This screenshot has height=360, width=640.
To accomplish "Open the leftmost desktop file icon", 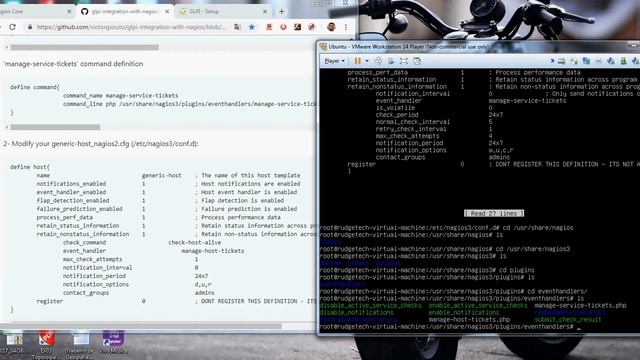I will pos(13,342).
